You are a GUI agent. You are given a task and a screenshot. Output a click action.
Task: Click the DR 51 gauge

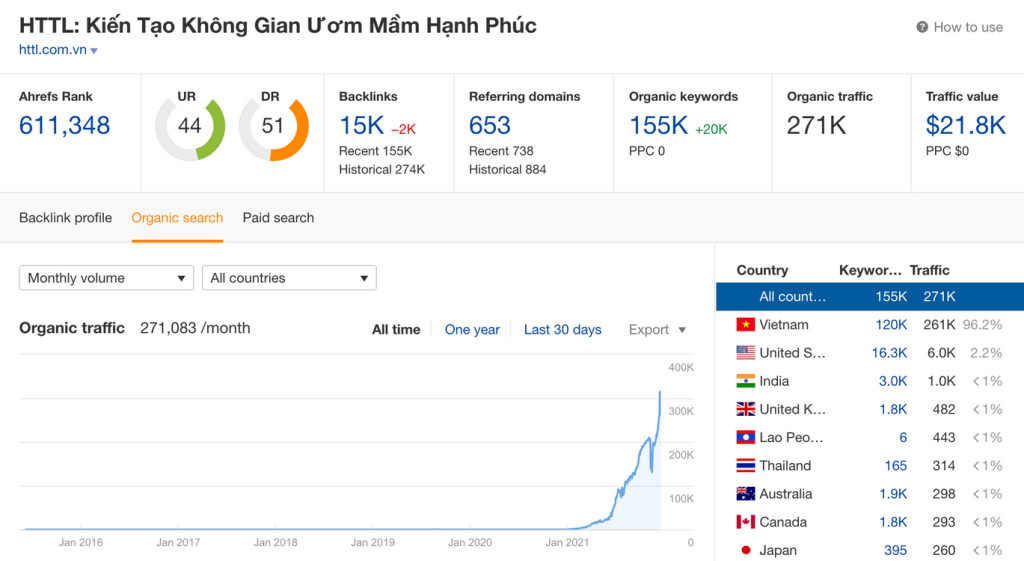274,126
